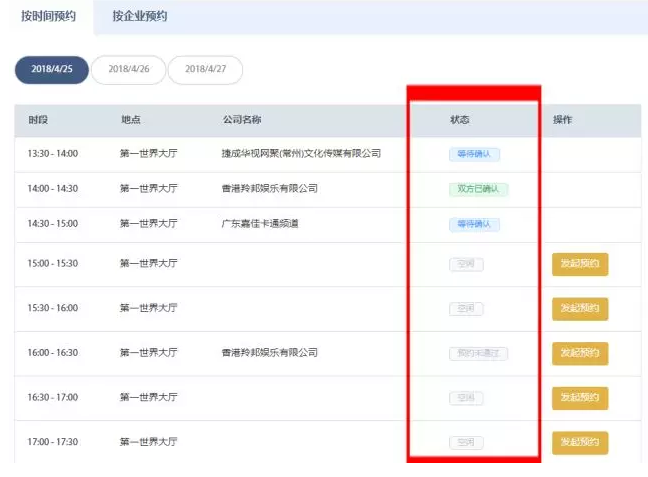Screen dimensions: 648x477
Task: Start booking for the 16:00 - 16:30 slot
Action: [580, 353]
